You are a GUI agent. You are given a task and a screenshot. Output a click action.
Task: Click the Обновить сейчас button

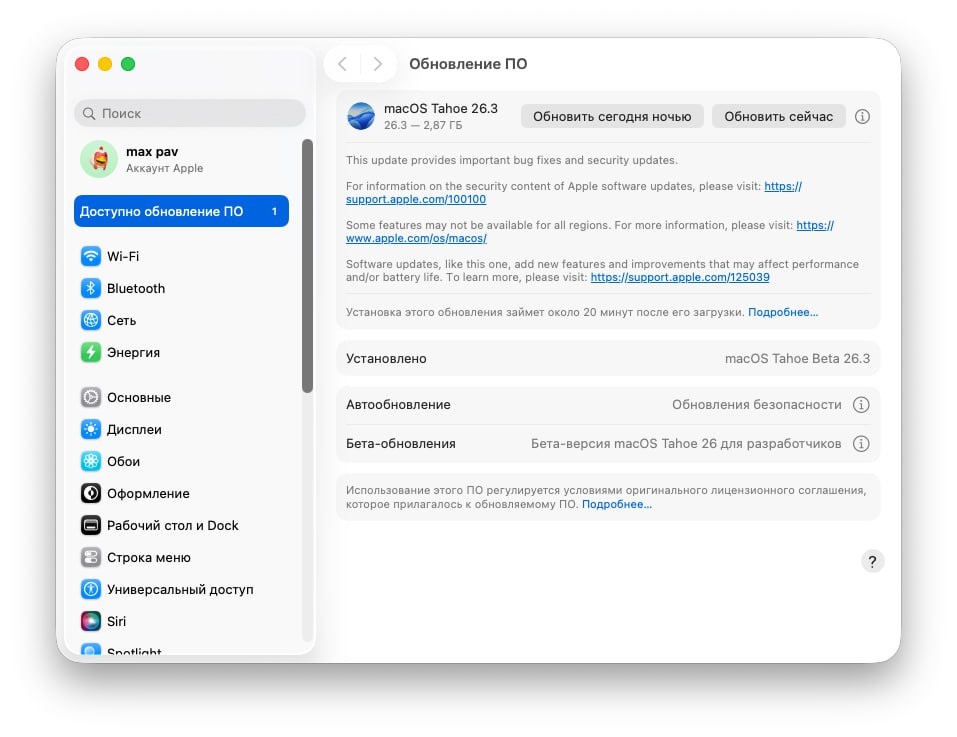tap(778, 117)
